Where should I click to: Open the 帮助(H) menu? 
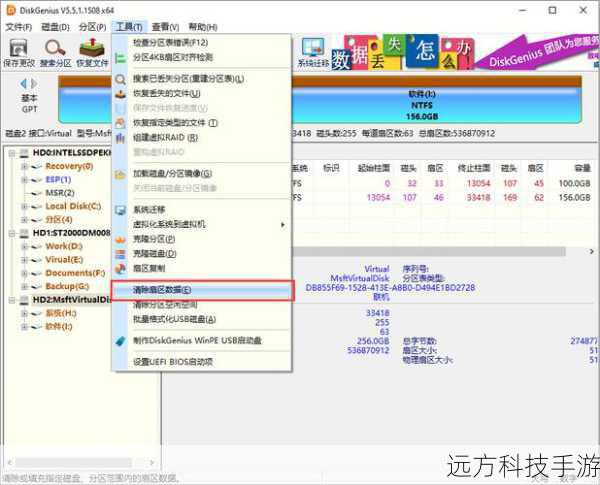pos(203,27)
